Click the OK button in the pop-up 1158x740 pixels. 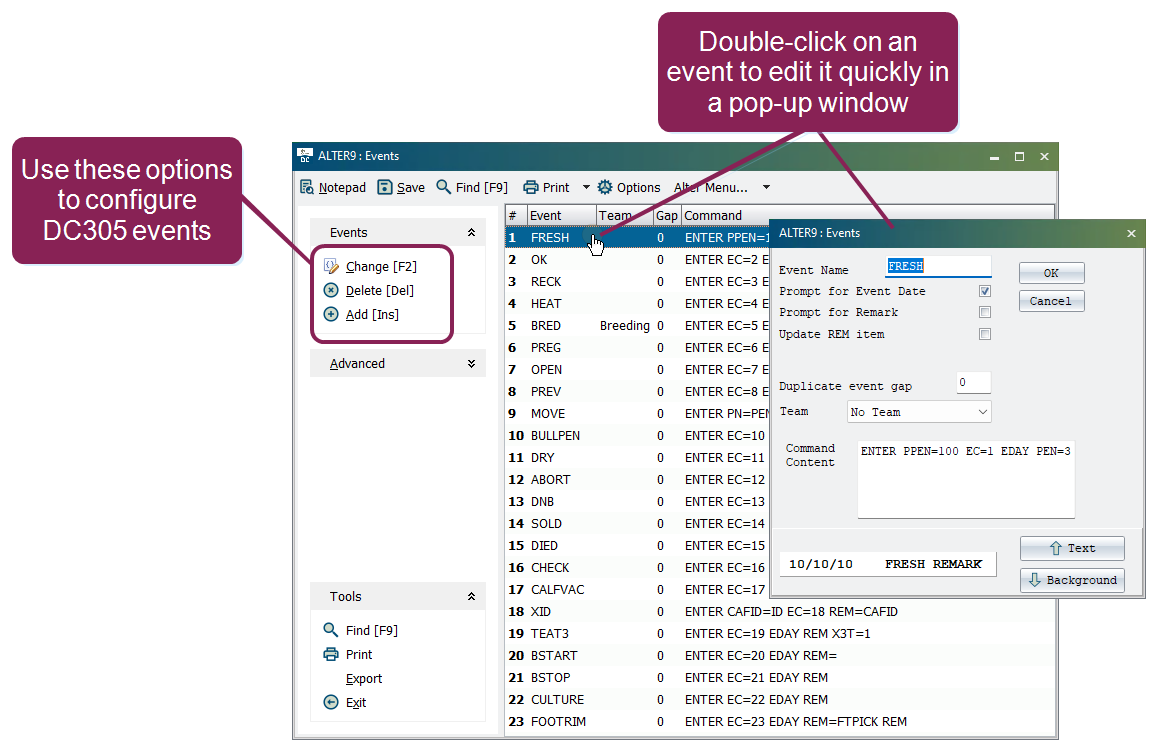[1052, 273]
